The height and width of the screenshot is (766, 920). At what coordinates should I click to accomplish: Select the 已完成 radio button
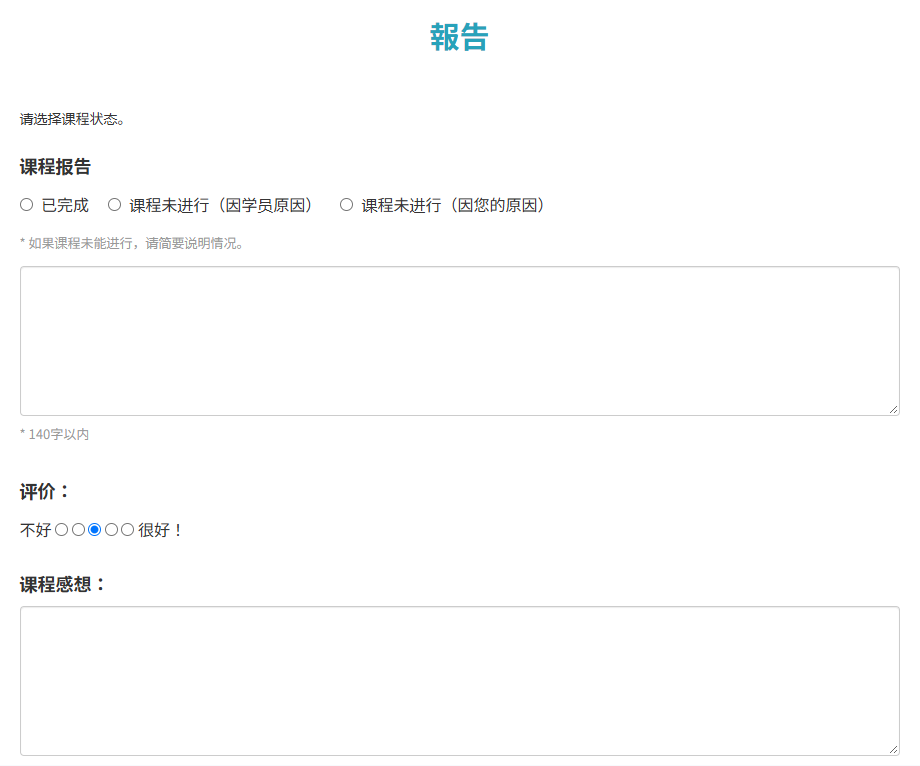[x=26, y=205]
